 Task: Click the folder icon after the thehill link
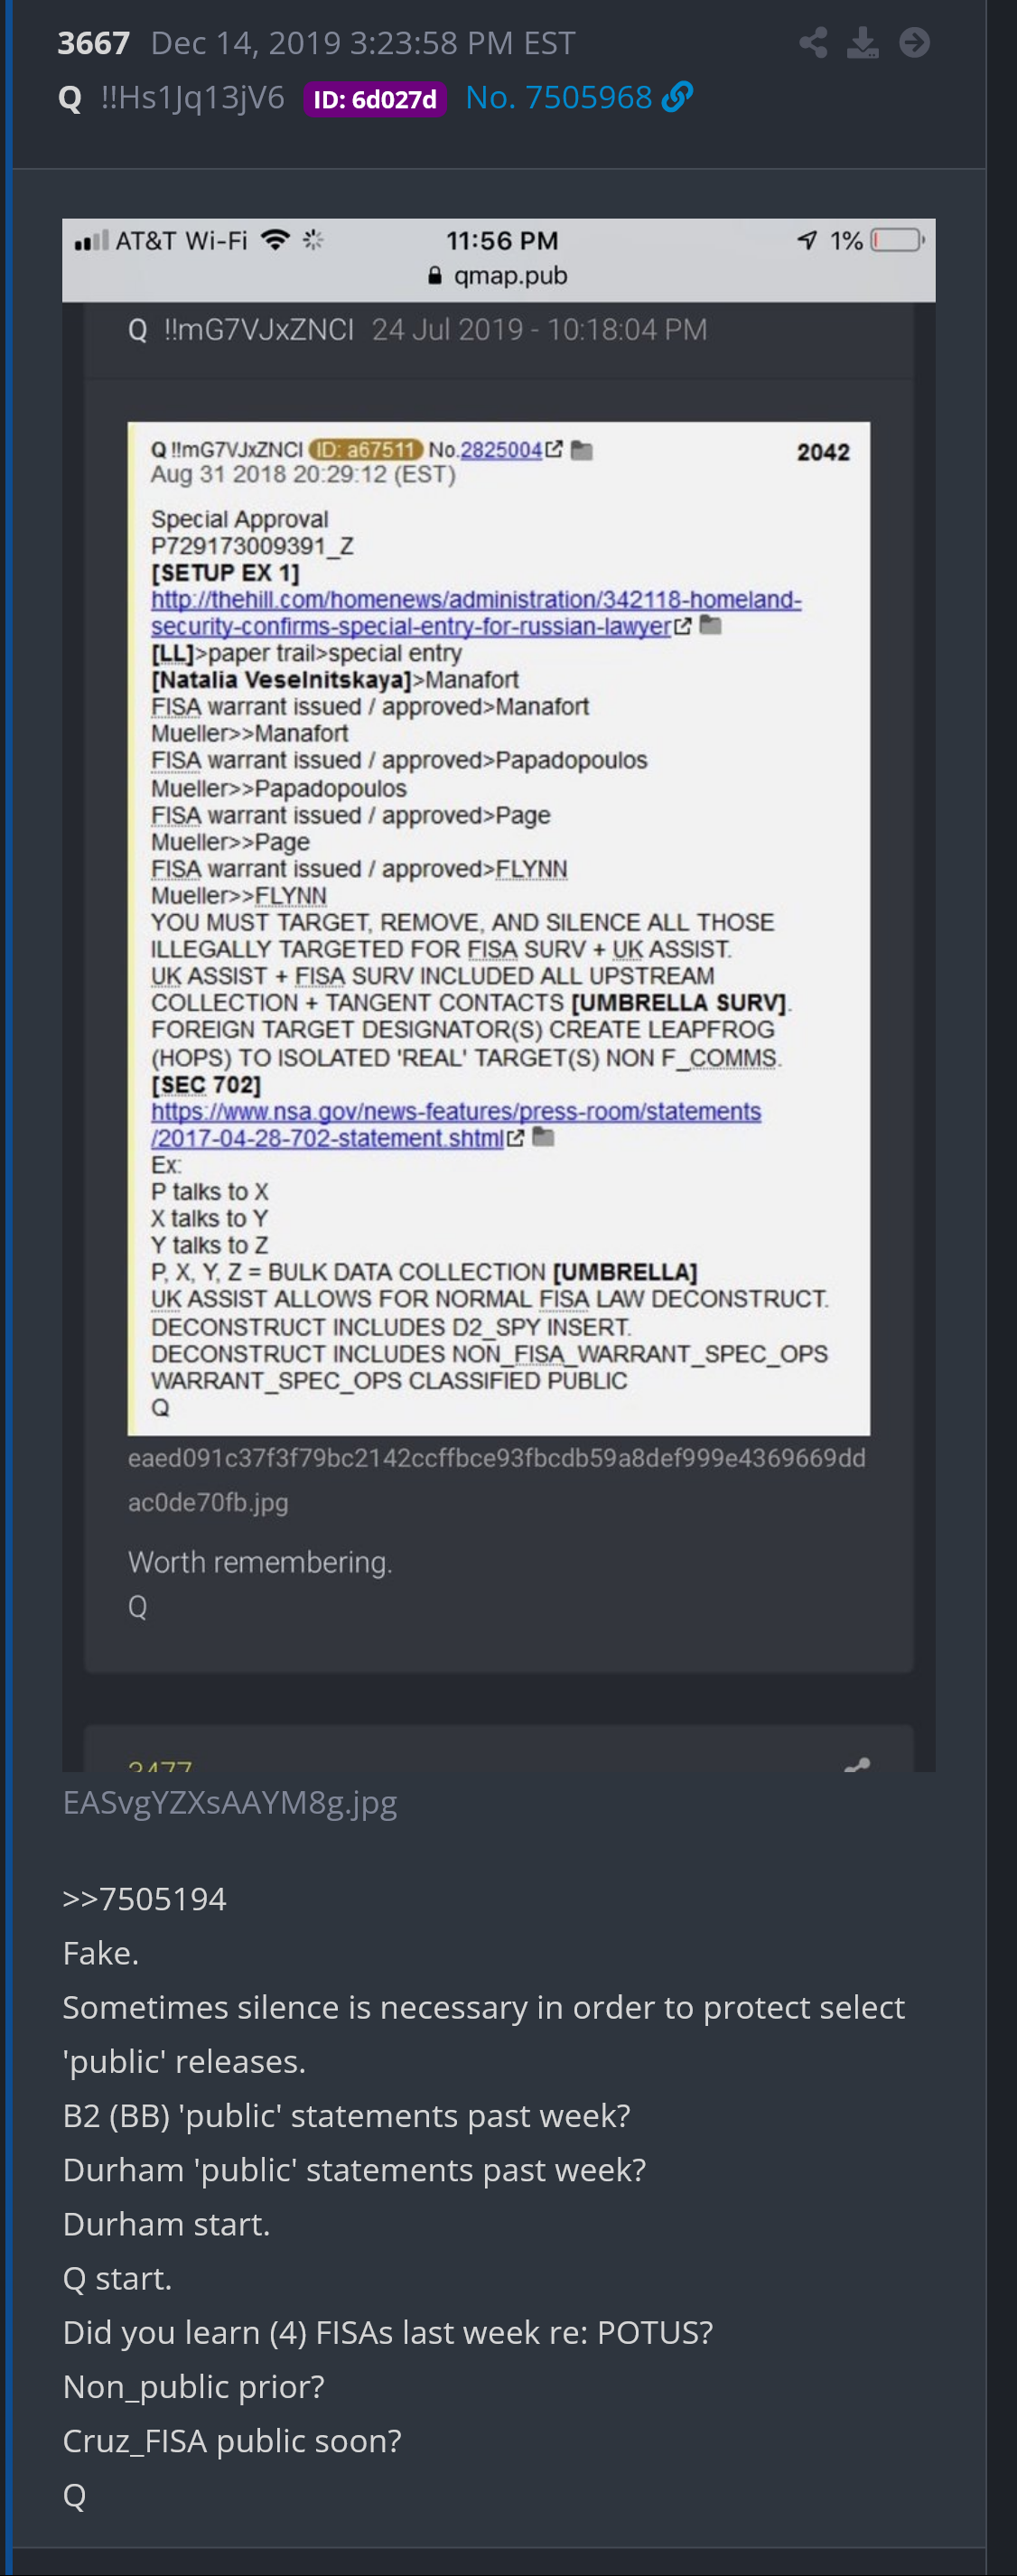coord(711,625)
